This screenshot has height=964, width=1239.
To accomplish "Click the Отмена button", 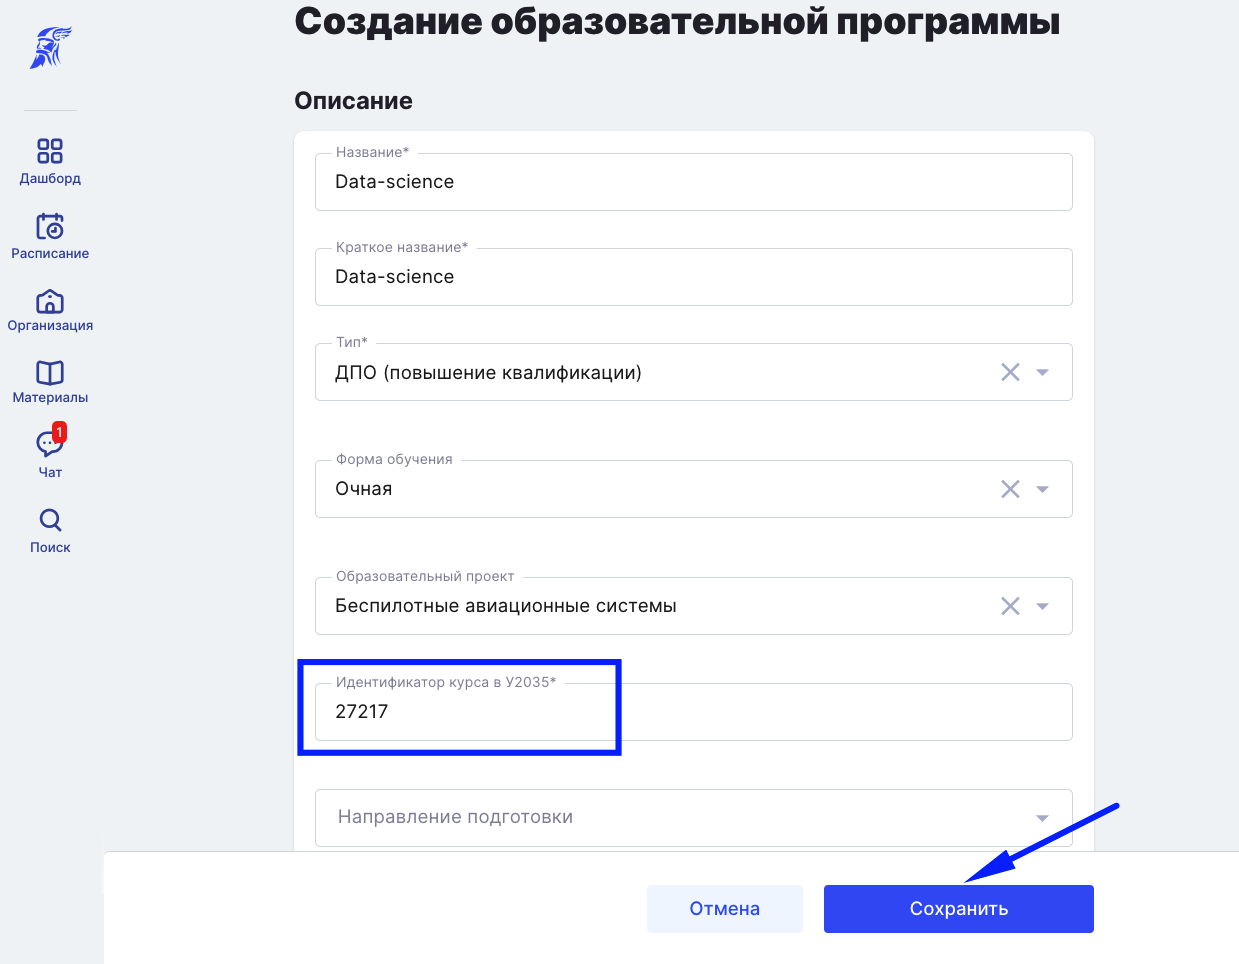I will click(724, 909).
